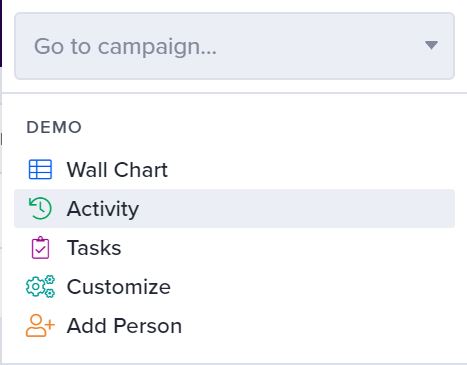Click the checkmark on the Tasks clipboard icon
467x365 pixels.
coord(40,250)
